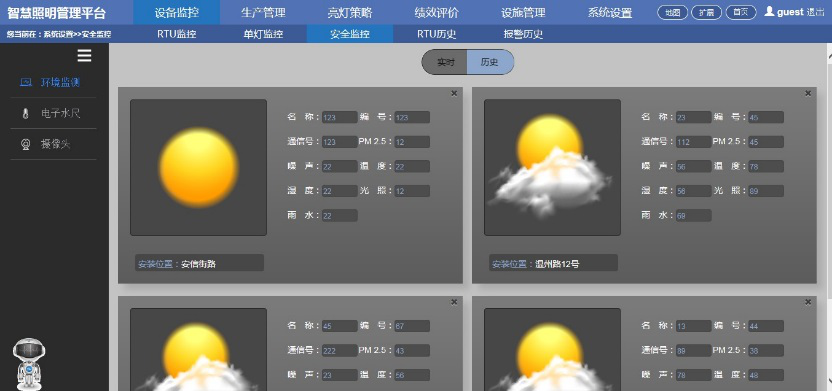Click 湿度 field in 安信街路 card
832x391 pixels.
(340, 191)
